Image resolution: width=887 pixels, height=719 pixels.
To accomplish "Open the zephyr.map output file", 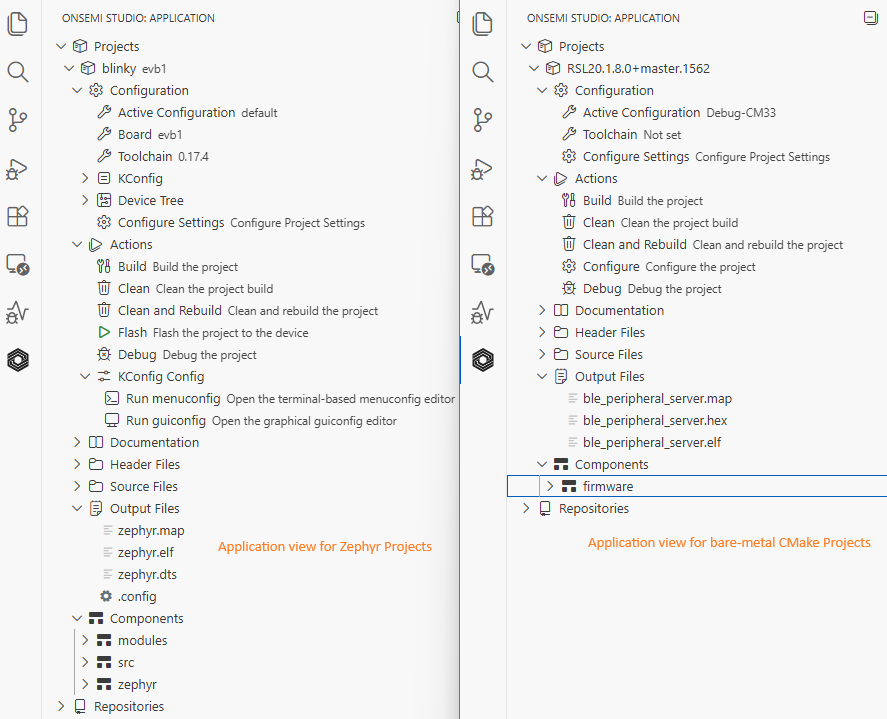I will [x=150, y=530].
